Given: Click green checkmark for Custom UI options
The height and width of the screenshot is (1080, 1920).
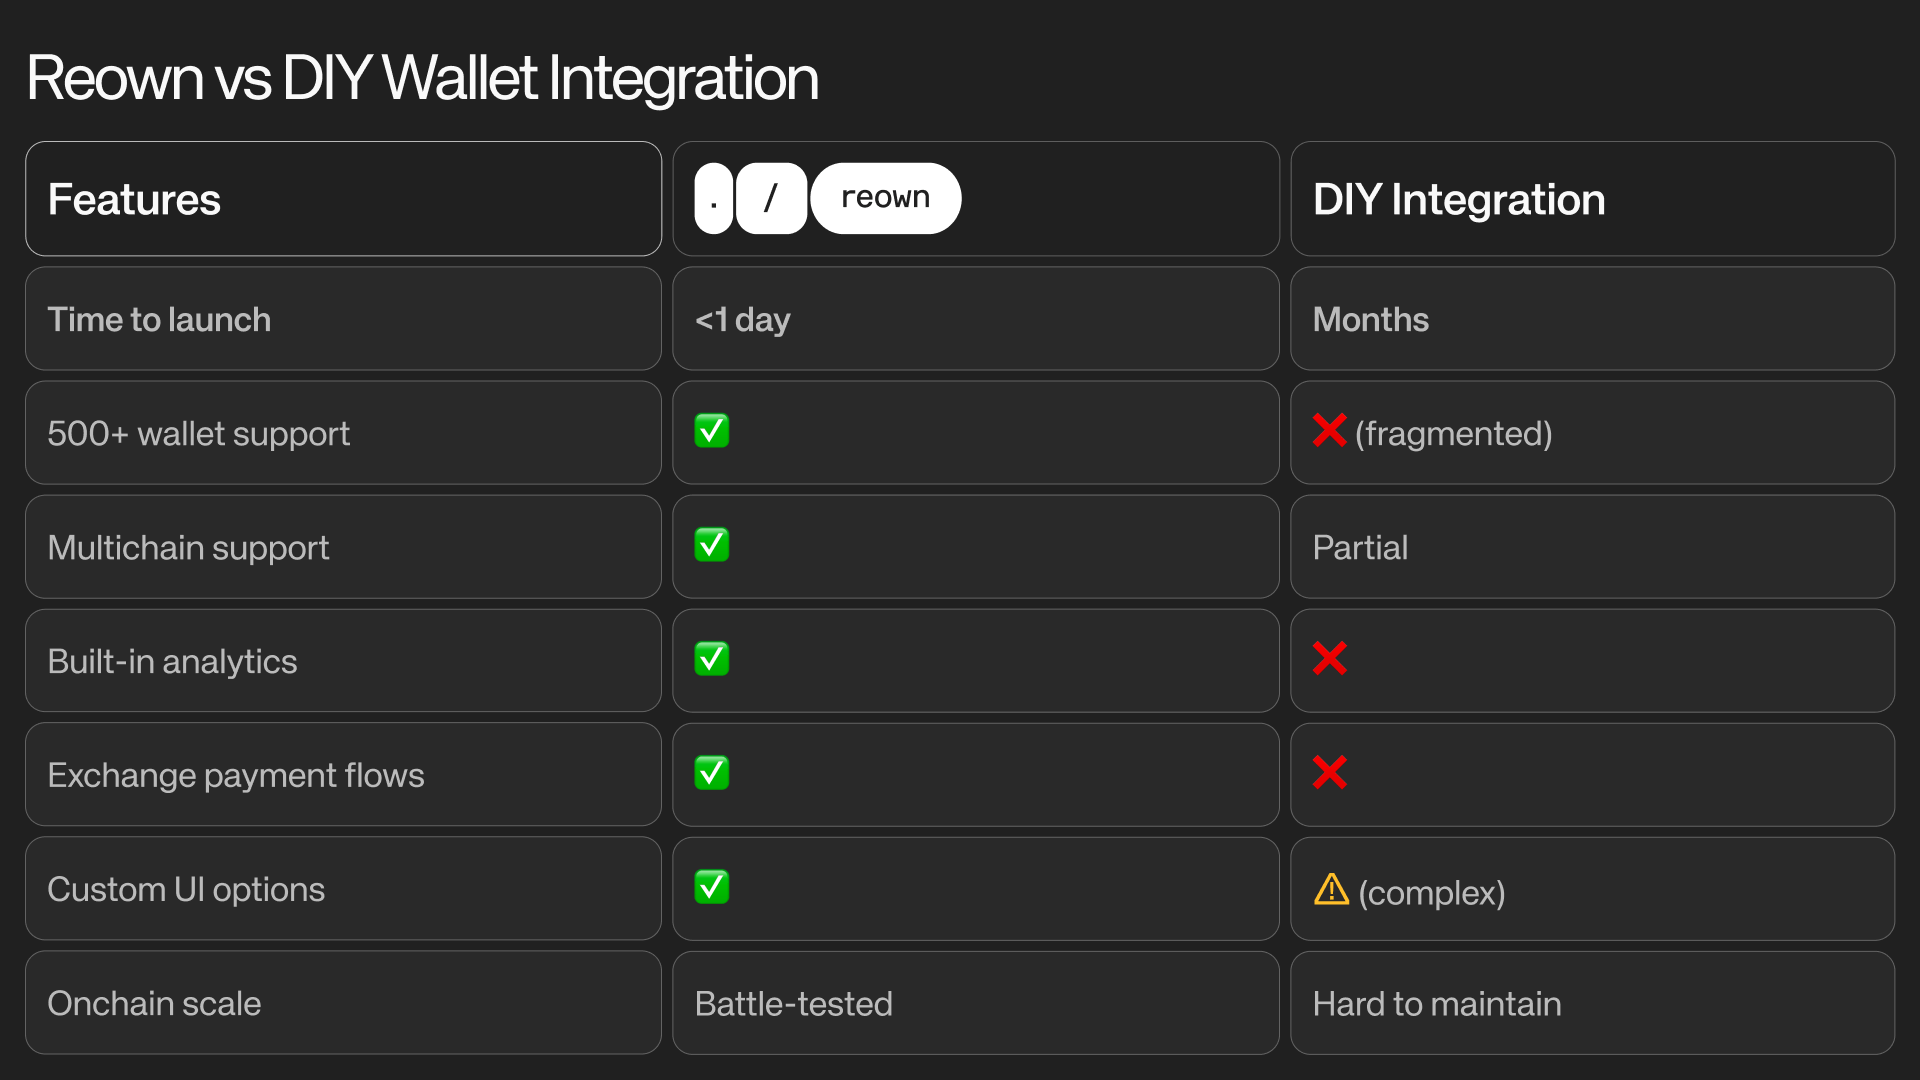Looking at the screenshot, I should point(712,887).
